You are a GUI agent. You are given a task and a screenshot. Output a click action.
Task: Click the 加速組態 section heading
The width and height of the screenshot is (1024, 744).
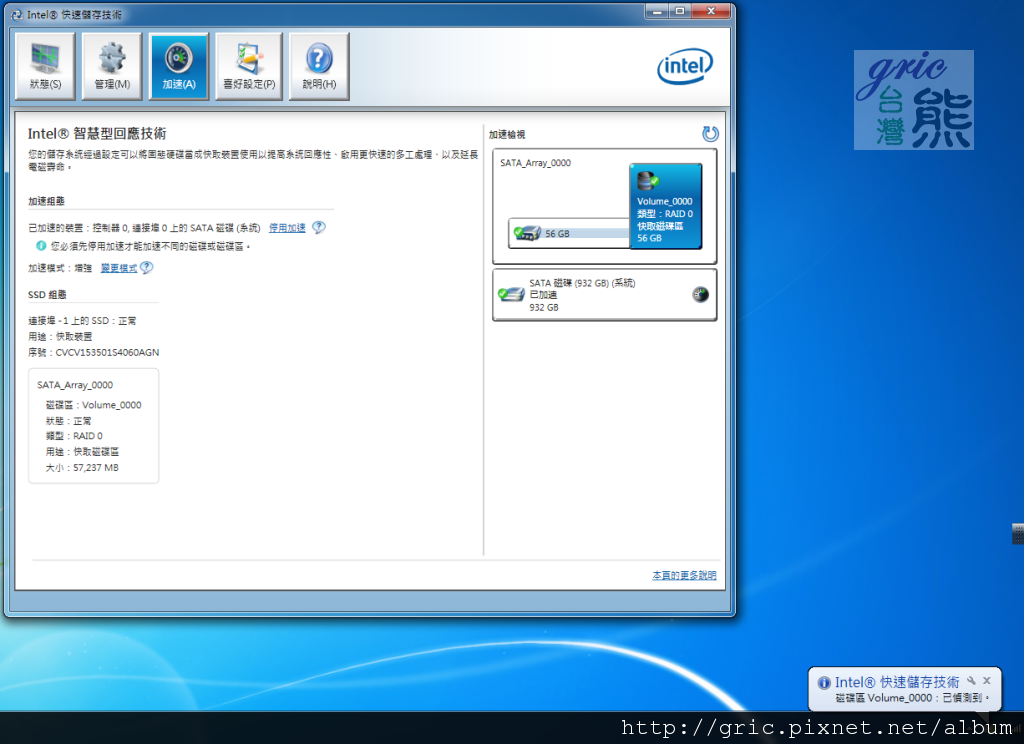(46, 201)
